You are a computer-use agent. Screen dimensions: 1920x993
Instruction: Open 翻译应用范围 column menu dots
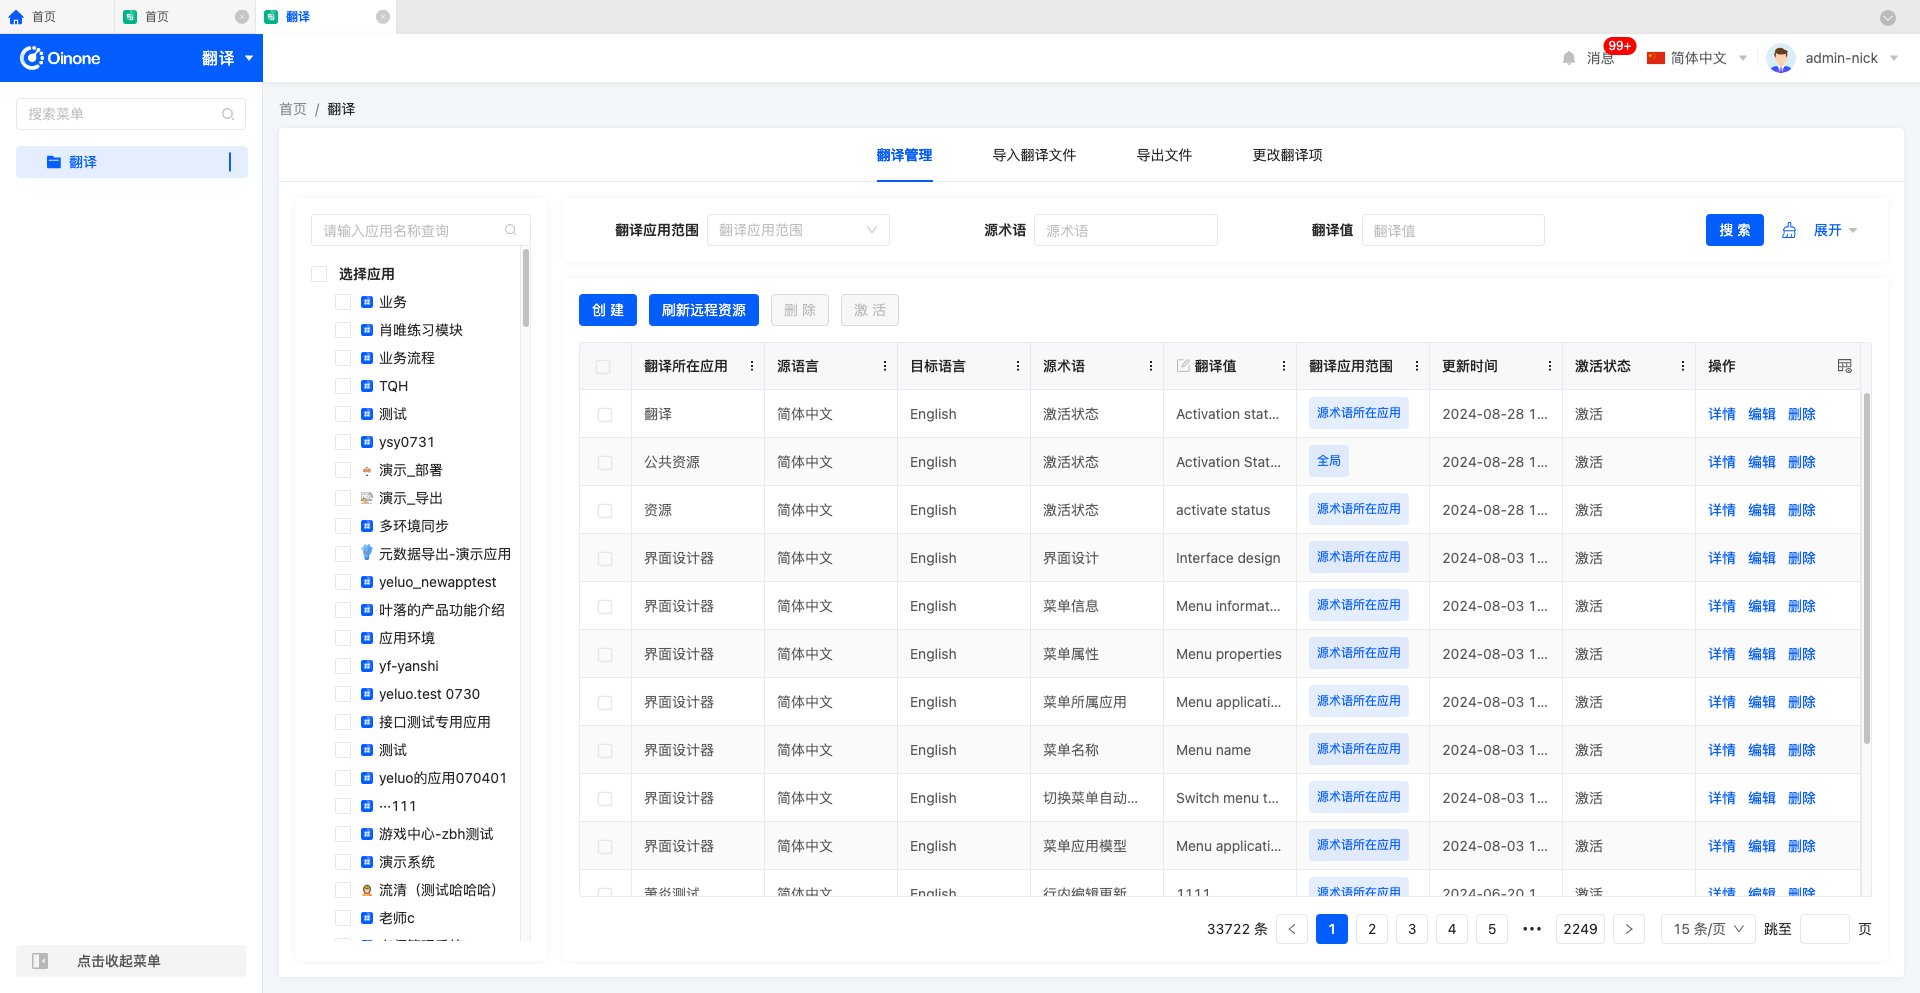(x=1417, y=366)
